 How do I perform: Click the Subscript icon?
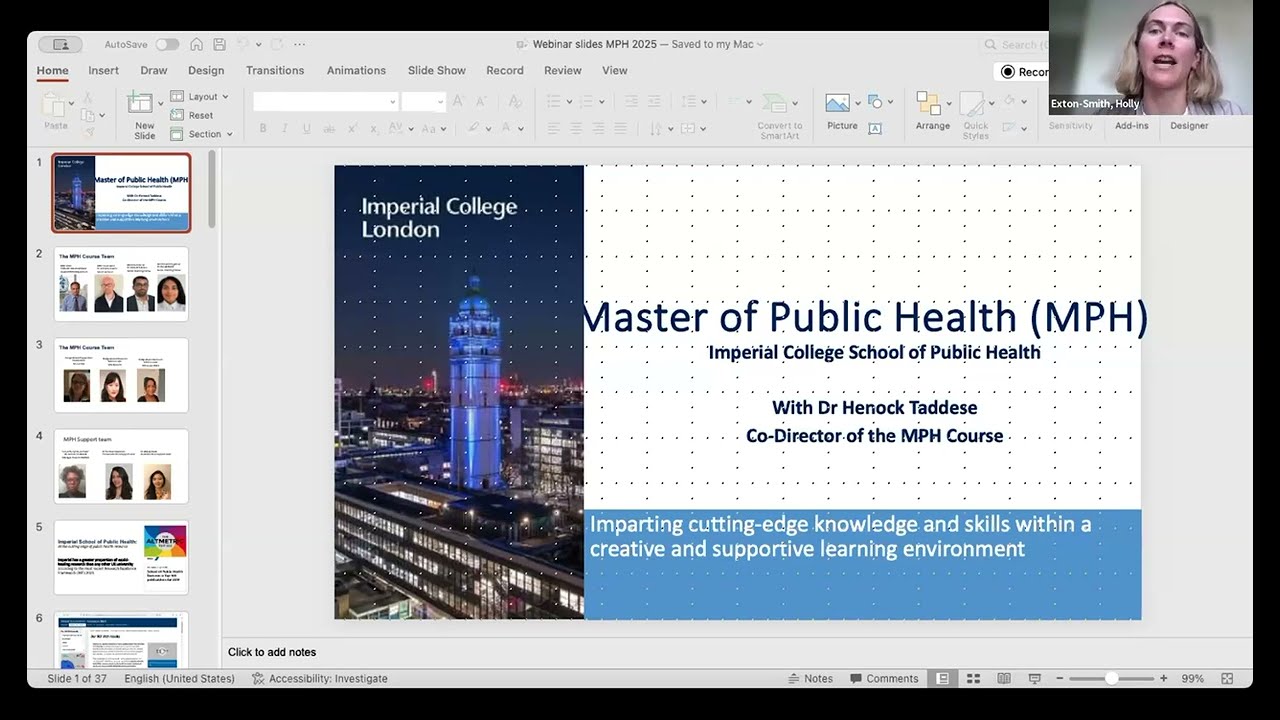point(373,129)
